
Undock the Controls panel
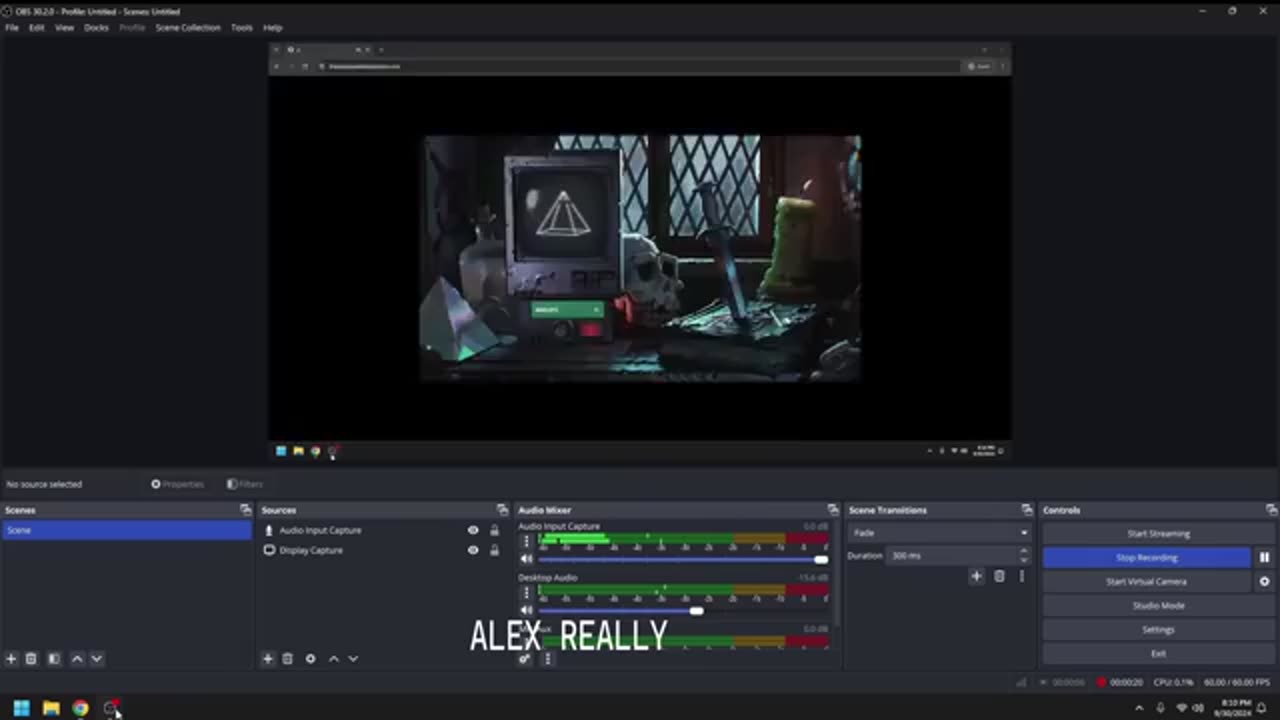(1270, 510)
